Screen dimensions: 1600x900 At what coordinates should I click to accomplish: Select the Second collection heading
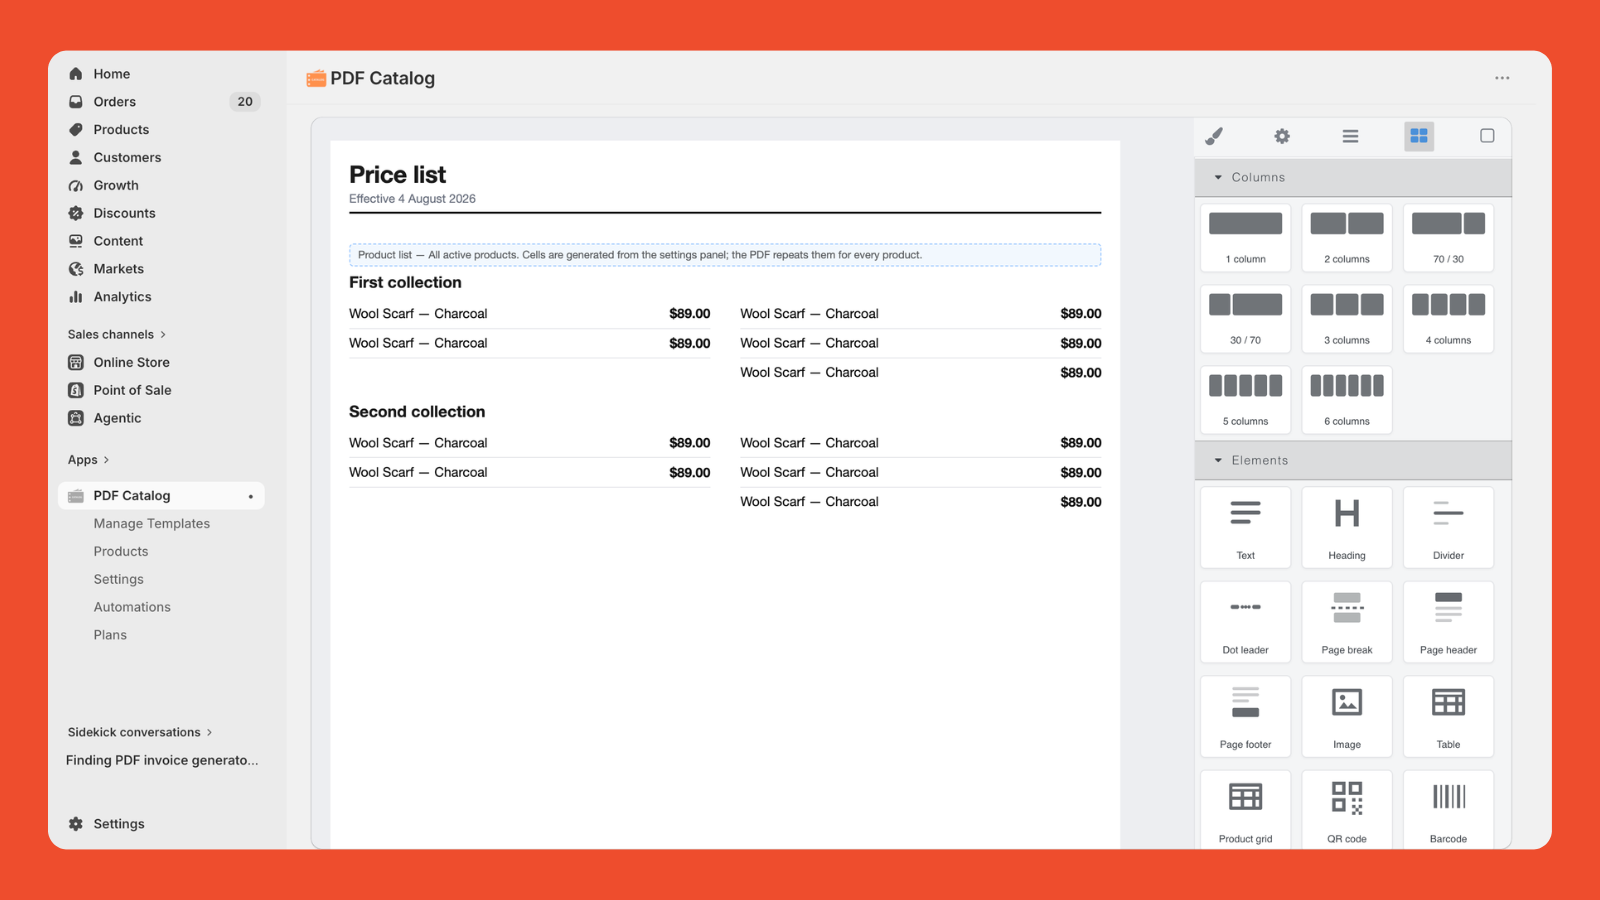coord(417,412)
